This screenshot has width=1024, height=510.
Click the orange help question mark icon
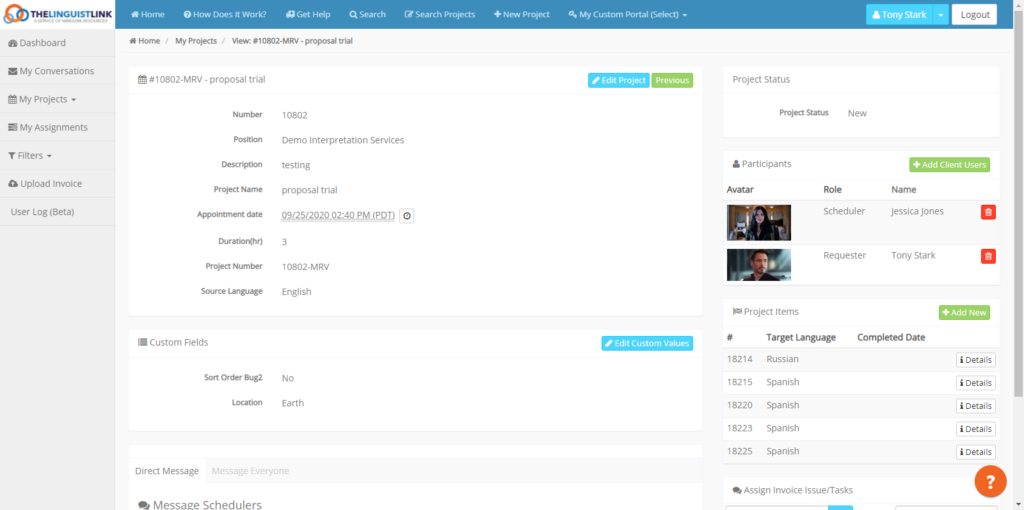(989, 481)
